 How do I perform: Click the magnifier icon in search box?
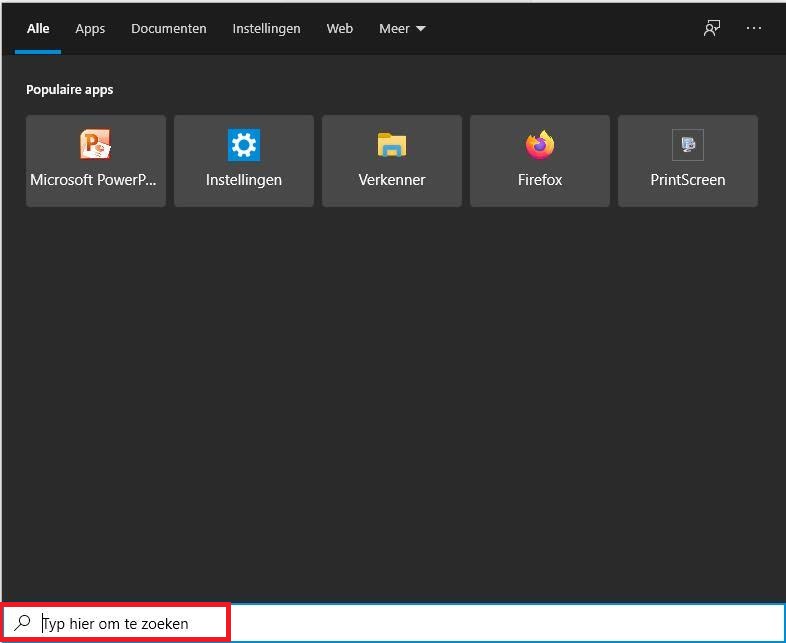click(23, 623)
